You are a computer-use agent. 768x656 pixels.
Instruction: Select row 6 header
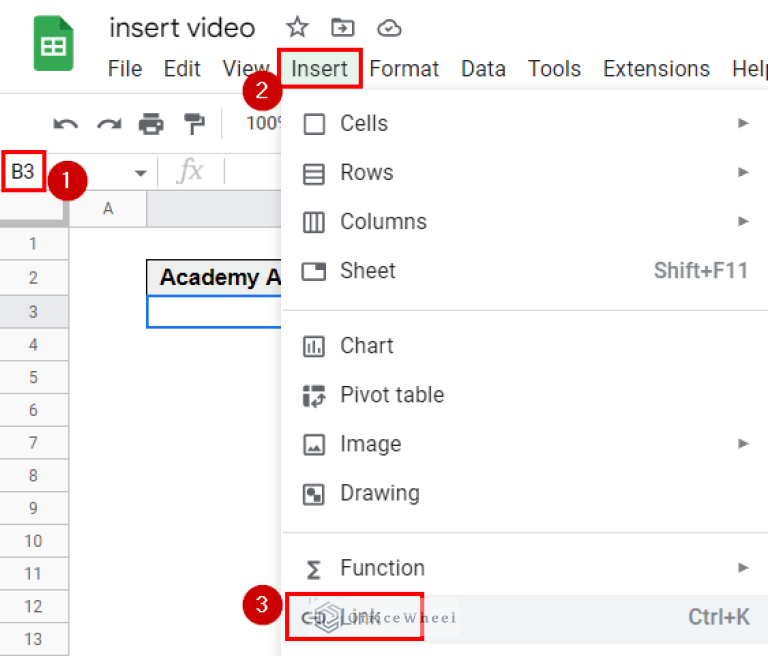point(33,411)
